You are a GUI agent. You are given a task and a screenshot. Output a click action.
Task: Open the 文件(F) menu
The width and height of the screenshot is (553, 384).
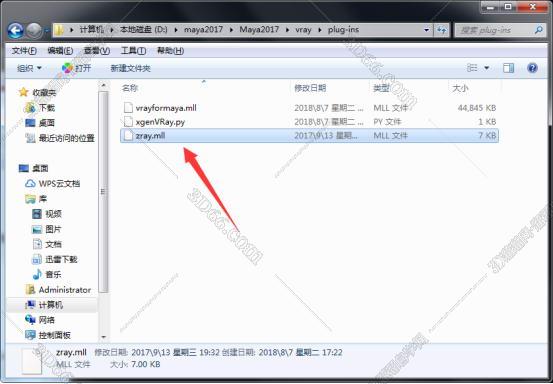[24, 51]
